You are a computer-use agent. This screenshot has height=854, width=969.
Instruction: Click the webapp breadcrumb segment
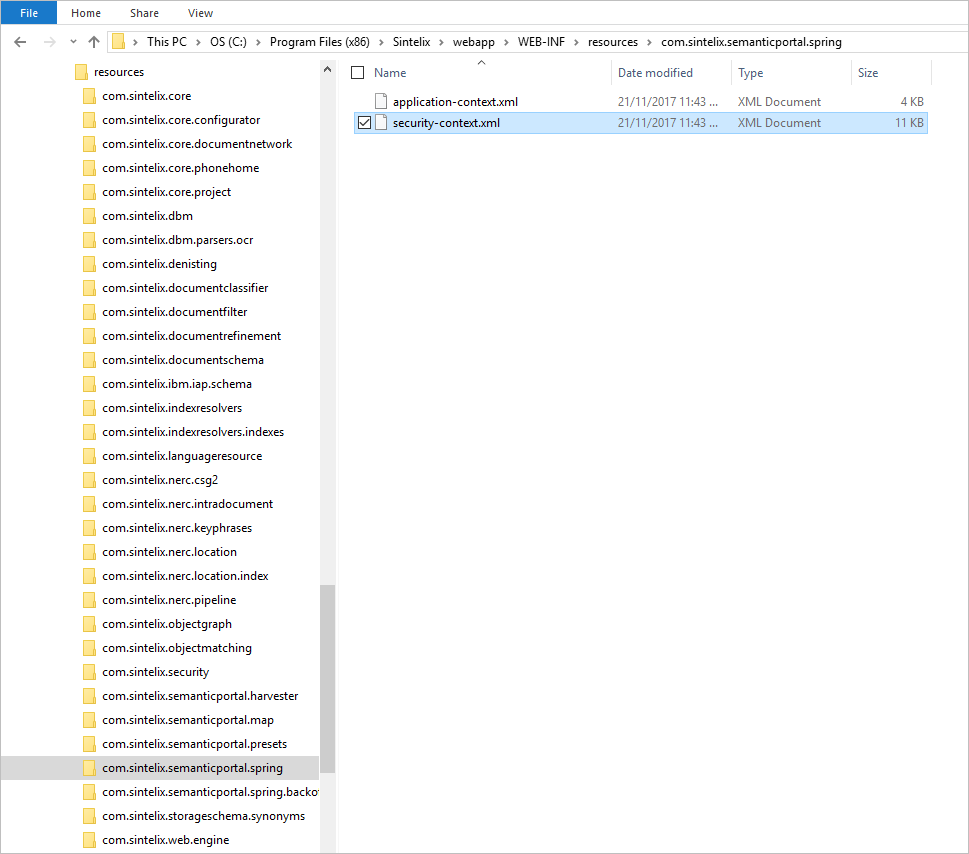click(474, 42)
